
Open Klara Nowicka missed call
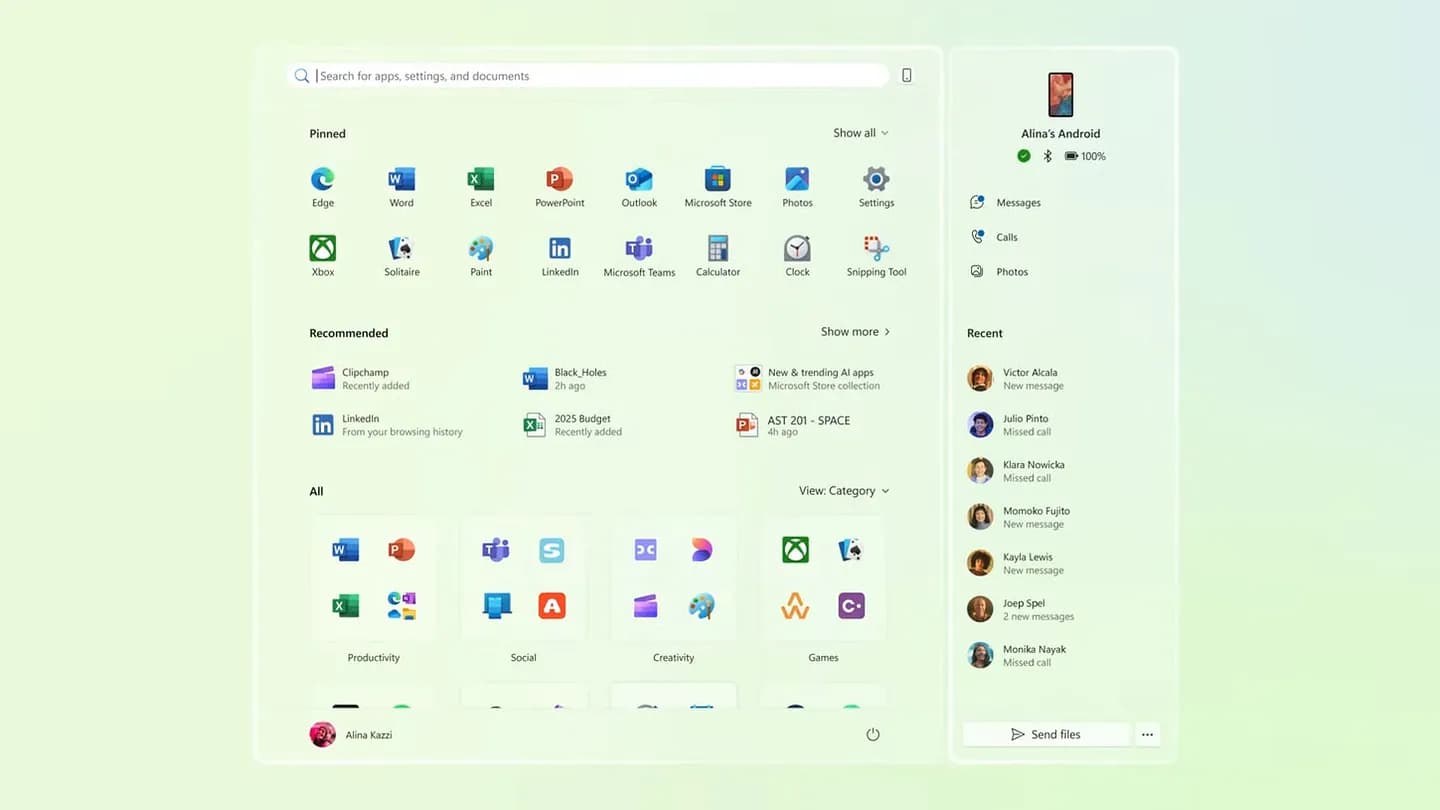pyautogui.click(x=1016, y=471)
